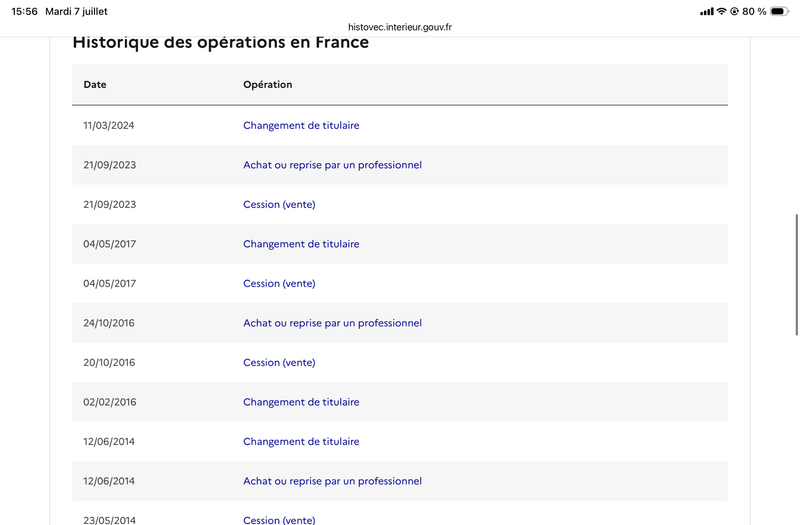Open Cession (vente) entry dated 04/05/2017
This screenshot has height=525, width=800.
pos(279,284)
